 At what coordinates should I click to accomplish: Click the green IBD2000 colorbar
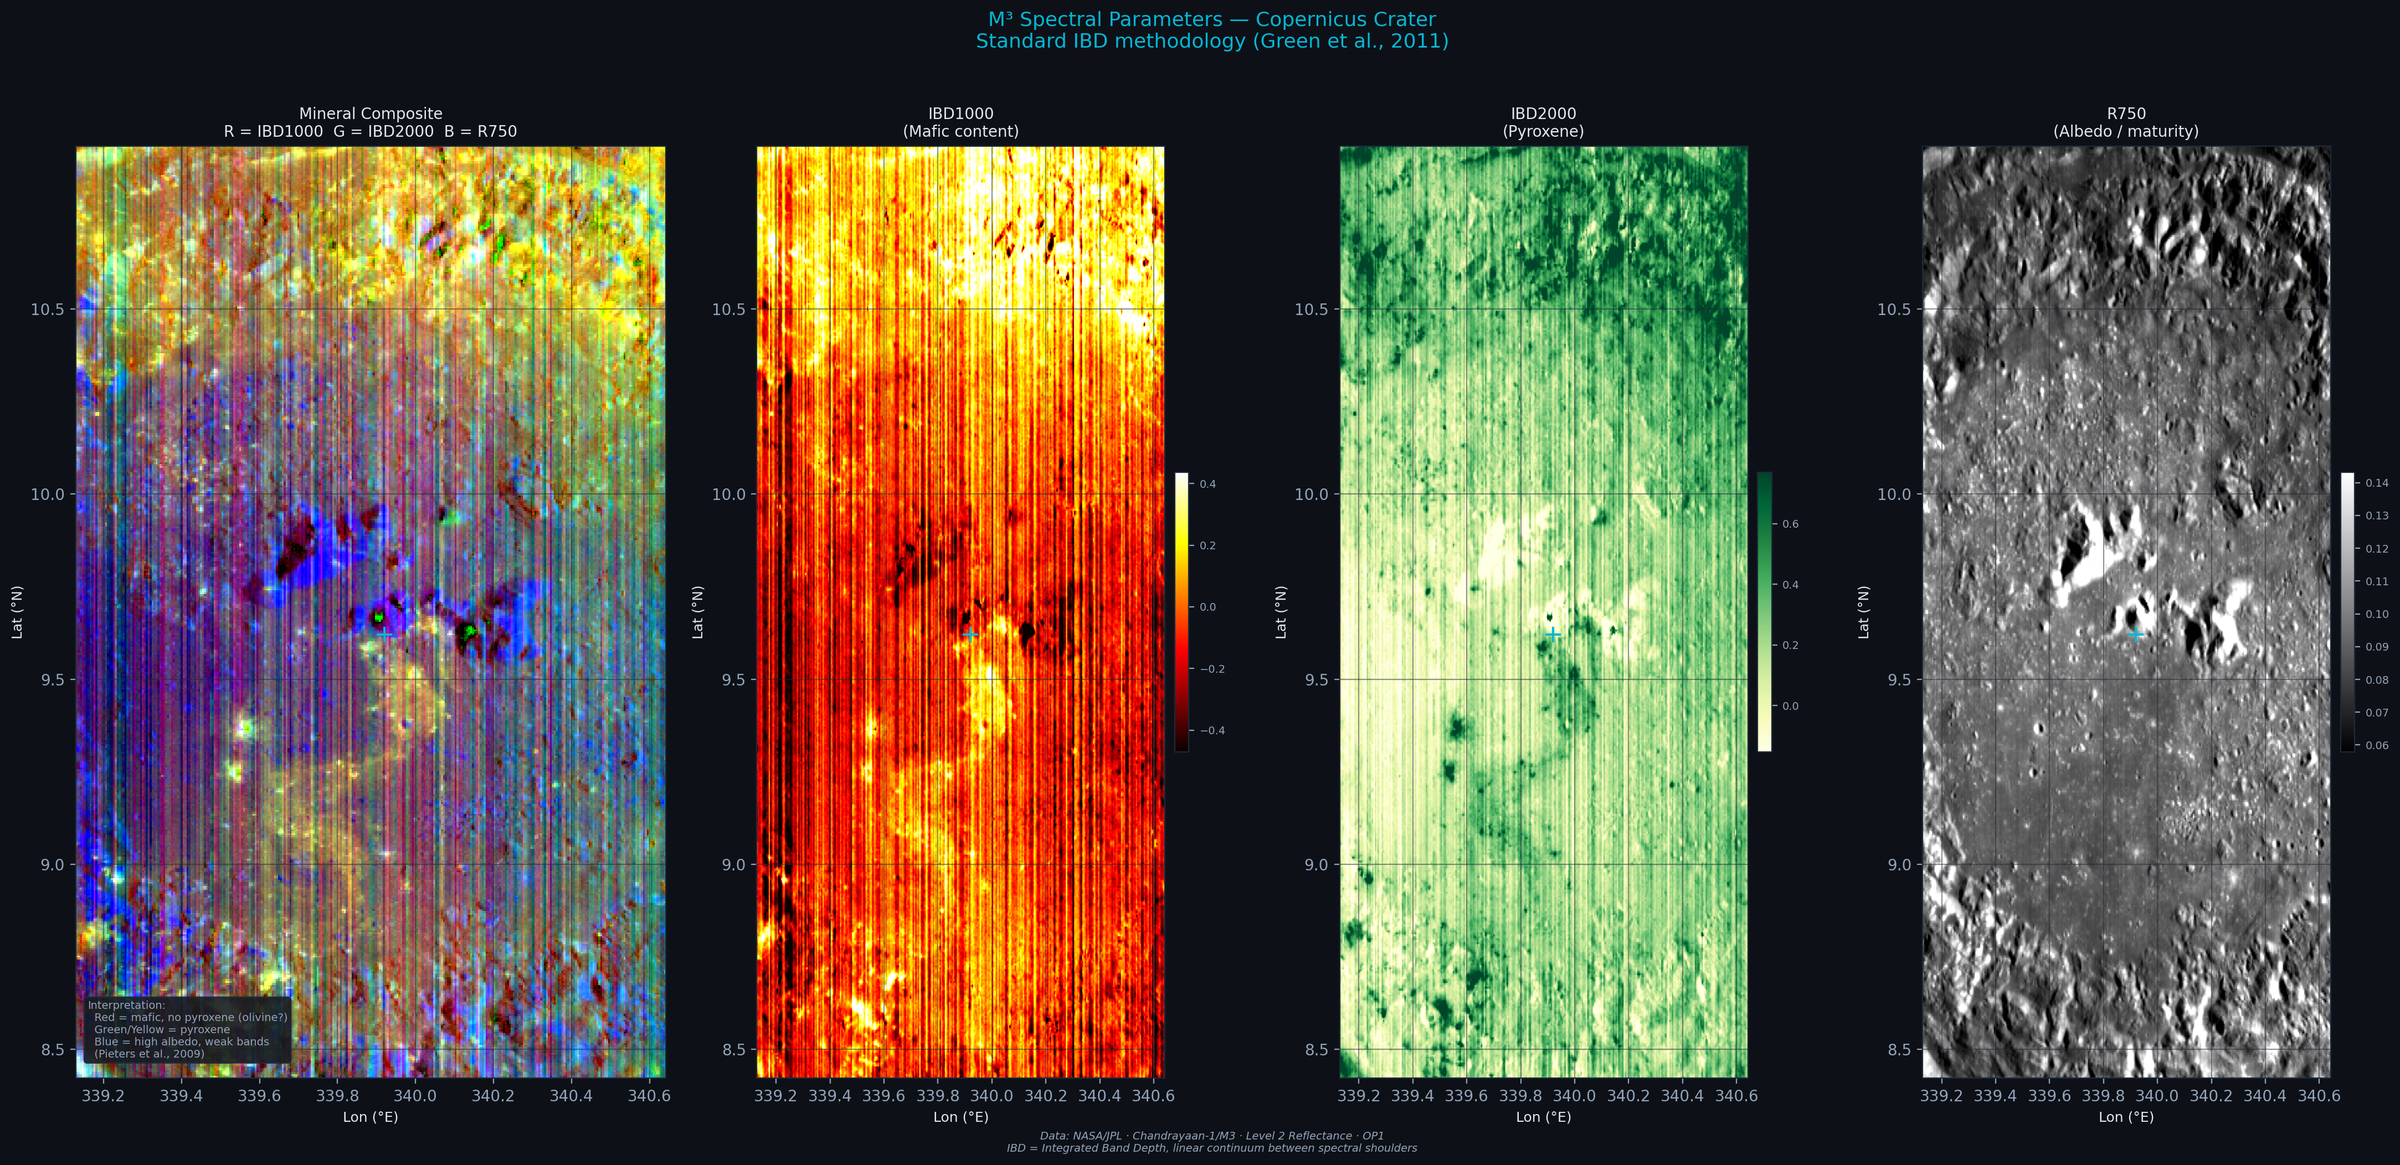point(1764,612)
